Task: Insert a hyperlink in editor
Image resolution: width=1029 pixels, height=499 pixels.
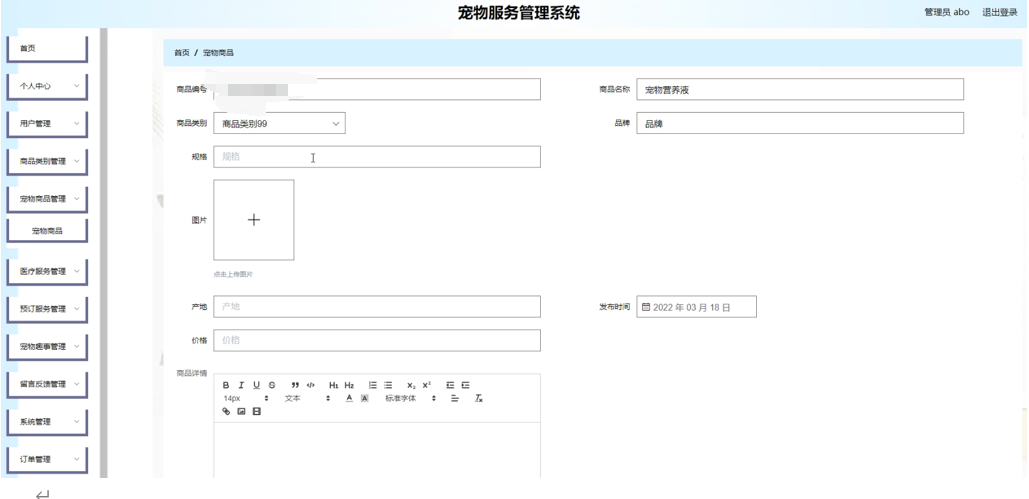Action: (226, 412)
